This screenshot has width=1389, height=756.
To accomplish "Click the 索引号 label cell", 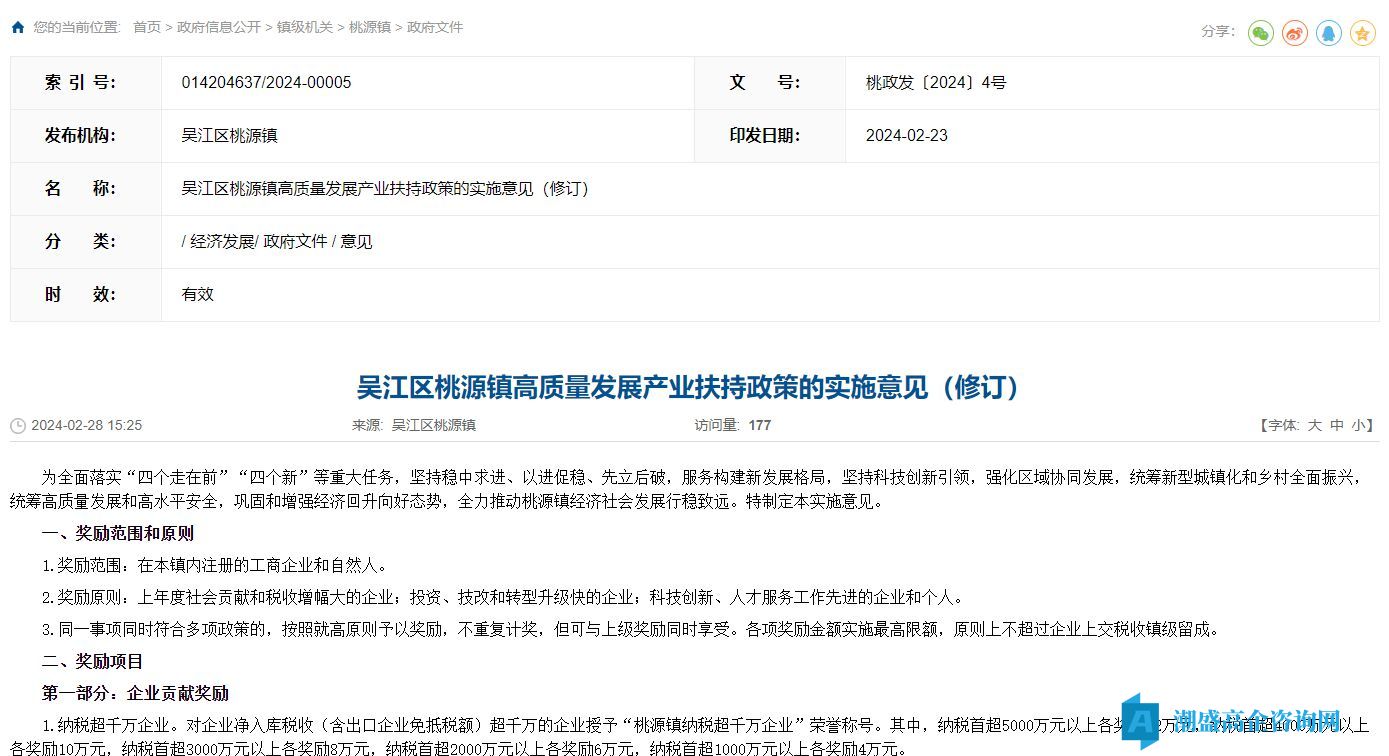I will click(86, 83).
